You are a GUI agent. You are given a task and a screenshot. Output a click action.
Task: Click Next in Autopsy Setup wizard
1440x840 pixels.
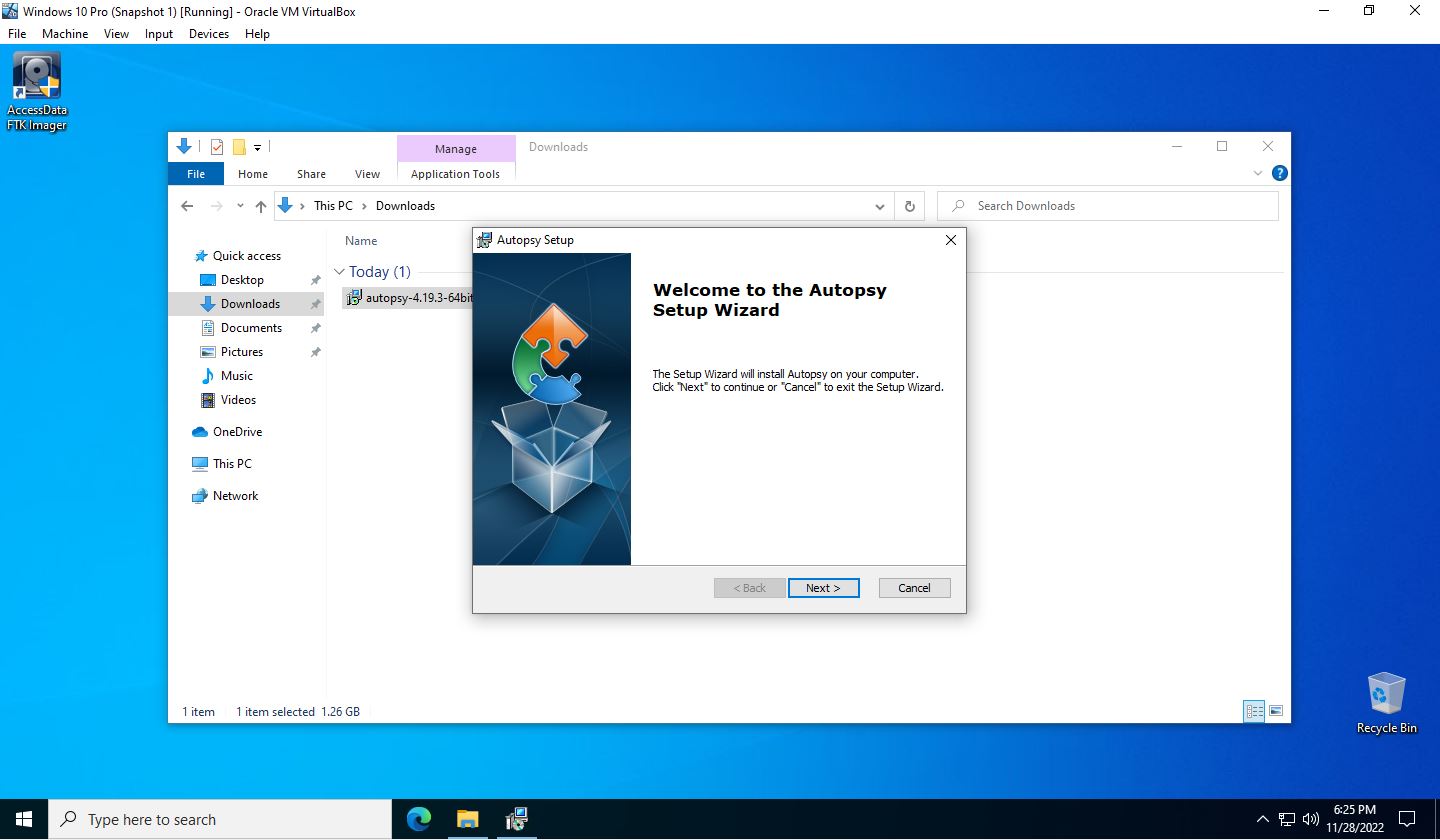pyautogui.click(x=823, y=588)
